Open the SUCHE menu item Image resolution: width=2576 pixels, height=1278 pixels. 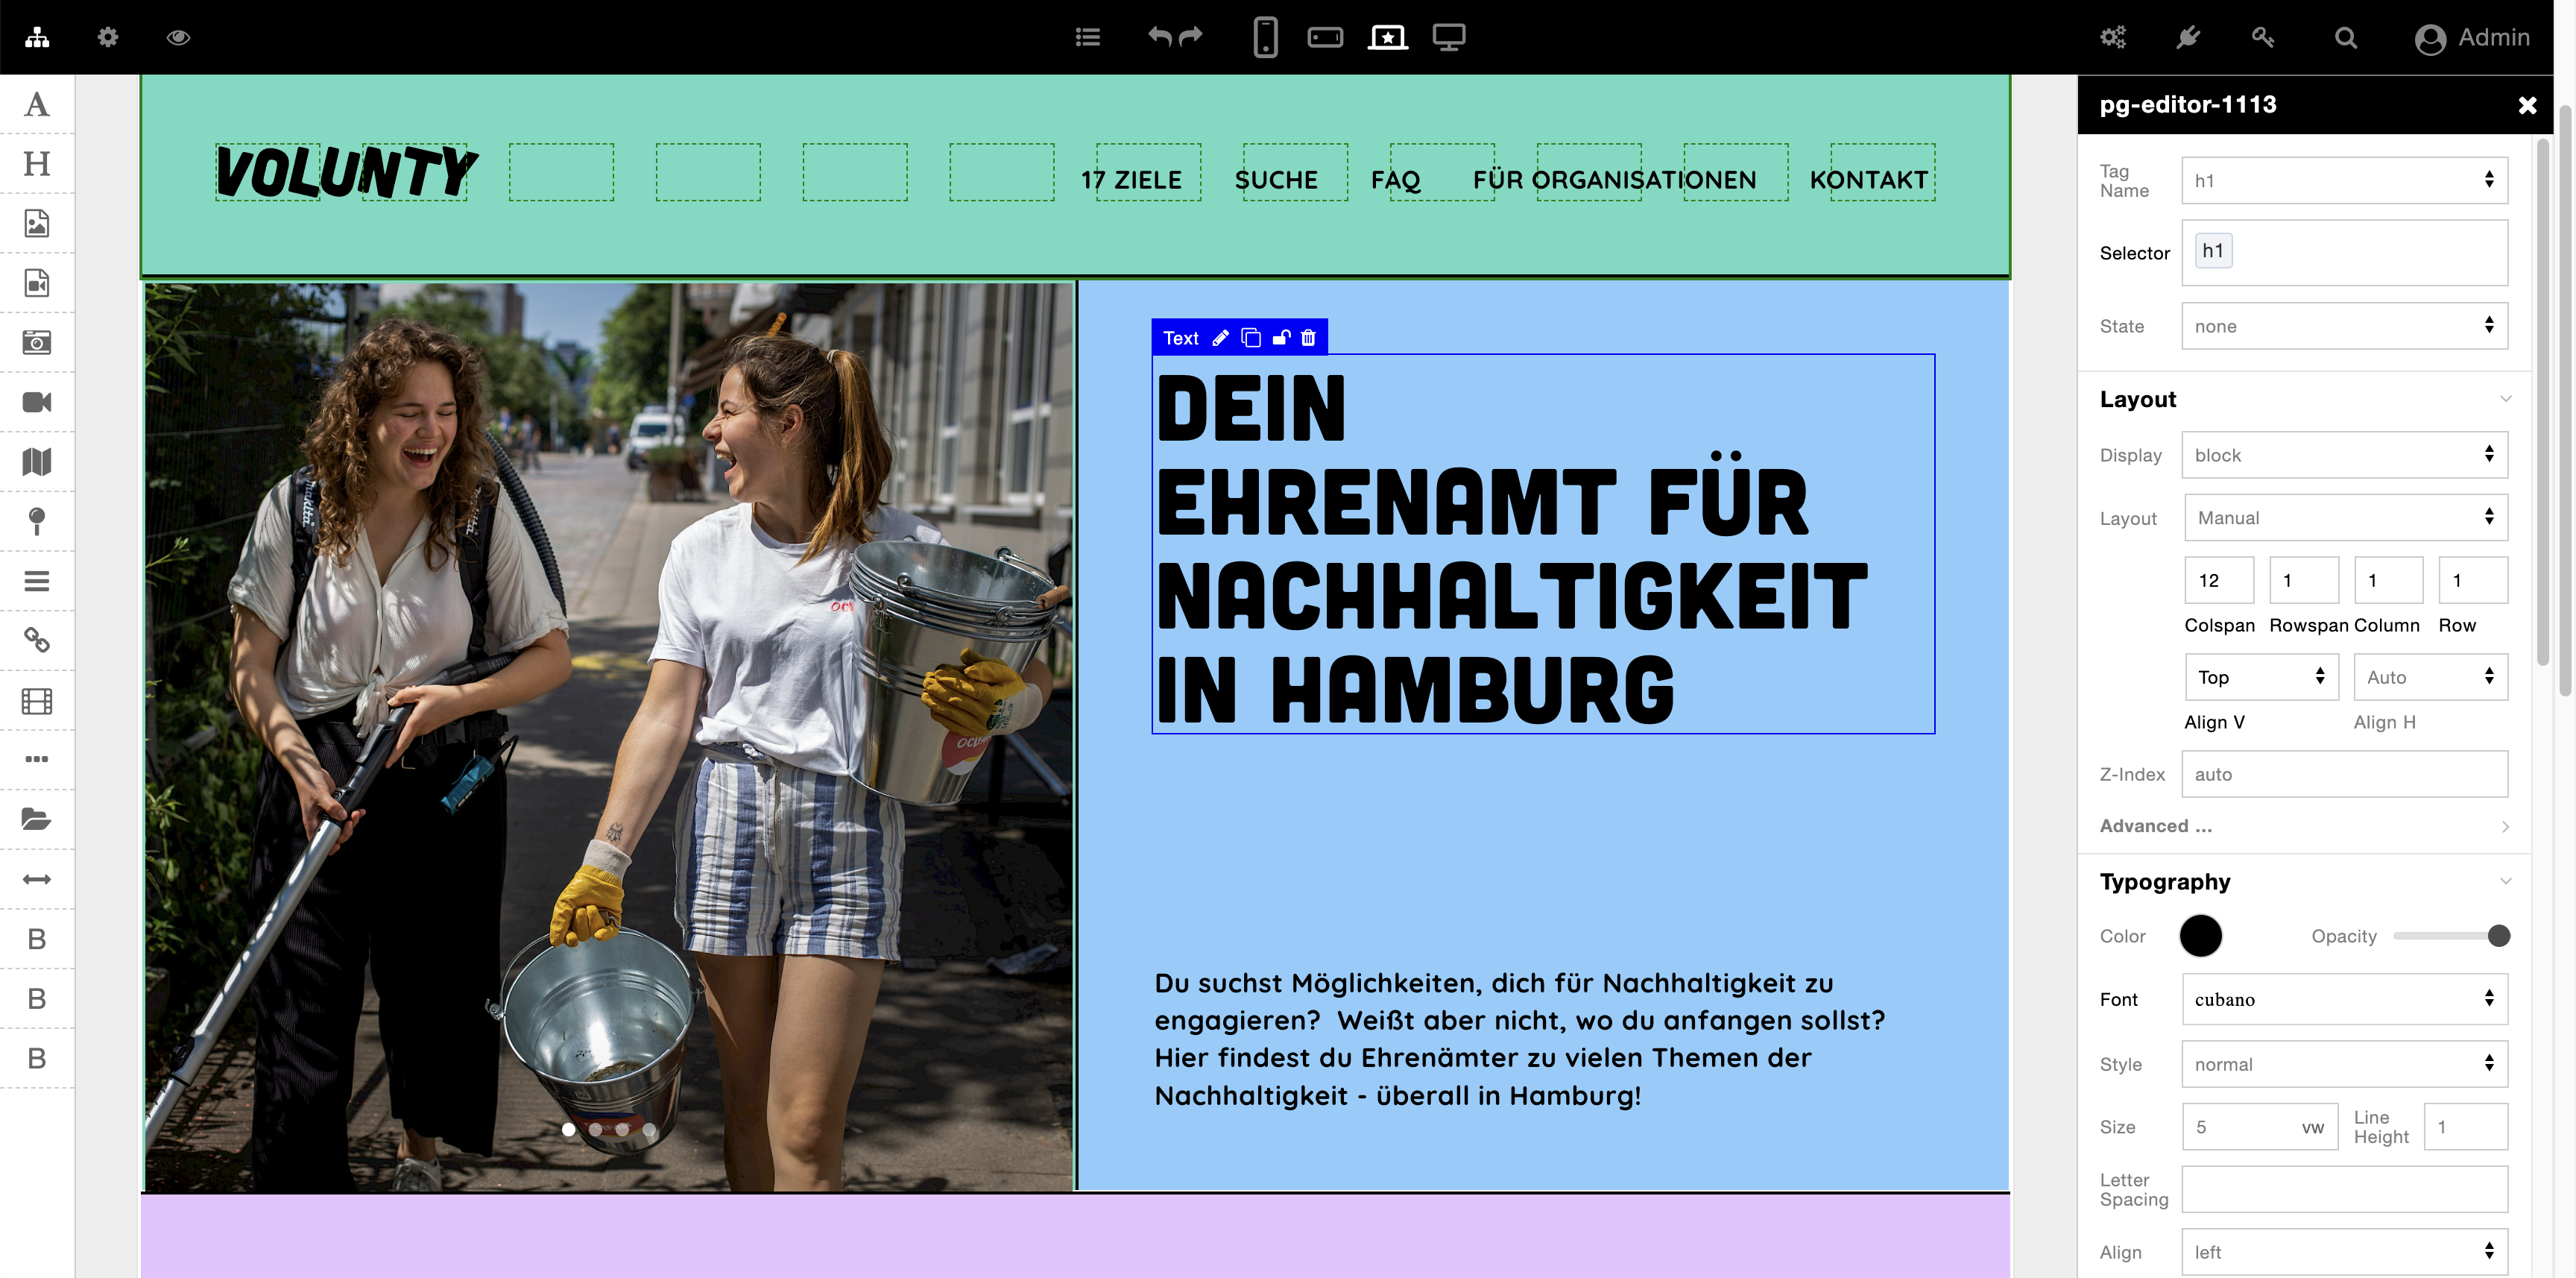tap(1276, 180)
